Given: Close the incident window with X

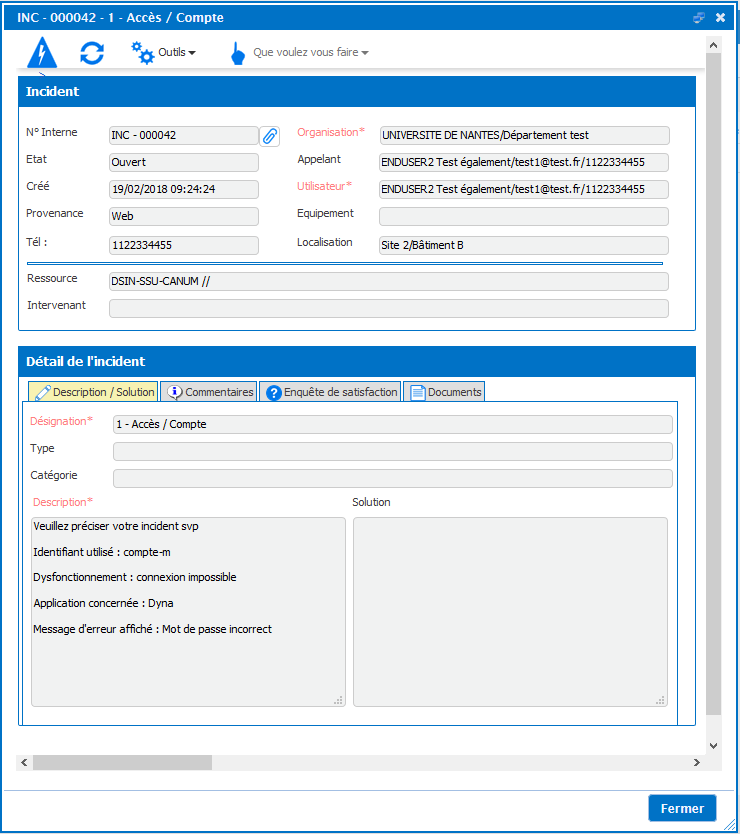Looking at the screenshot, I should [720, 18].
